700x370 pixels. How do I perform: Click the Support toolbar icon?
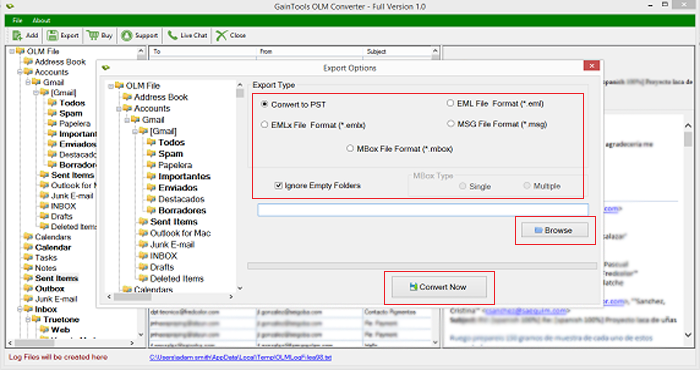point(127,35)
